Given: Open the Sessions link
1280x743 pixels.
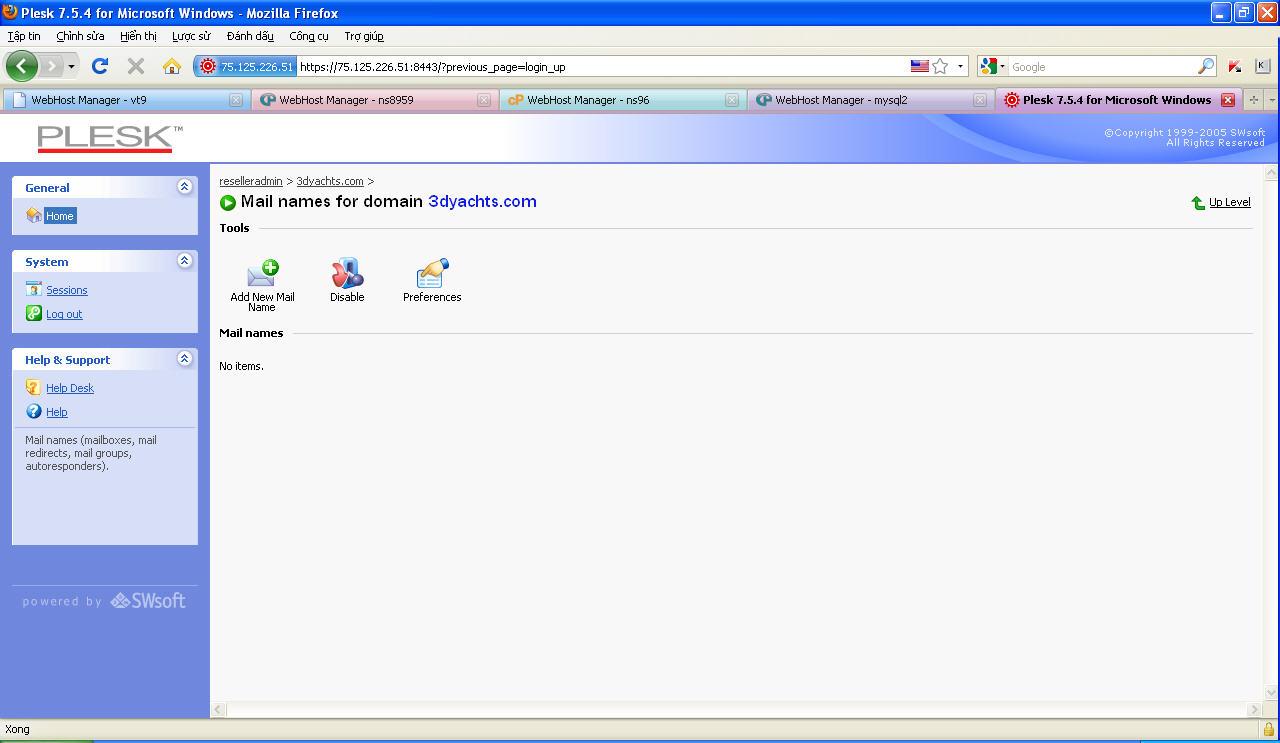Looking at the screenshot, I should (67, 290).
